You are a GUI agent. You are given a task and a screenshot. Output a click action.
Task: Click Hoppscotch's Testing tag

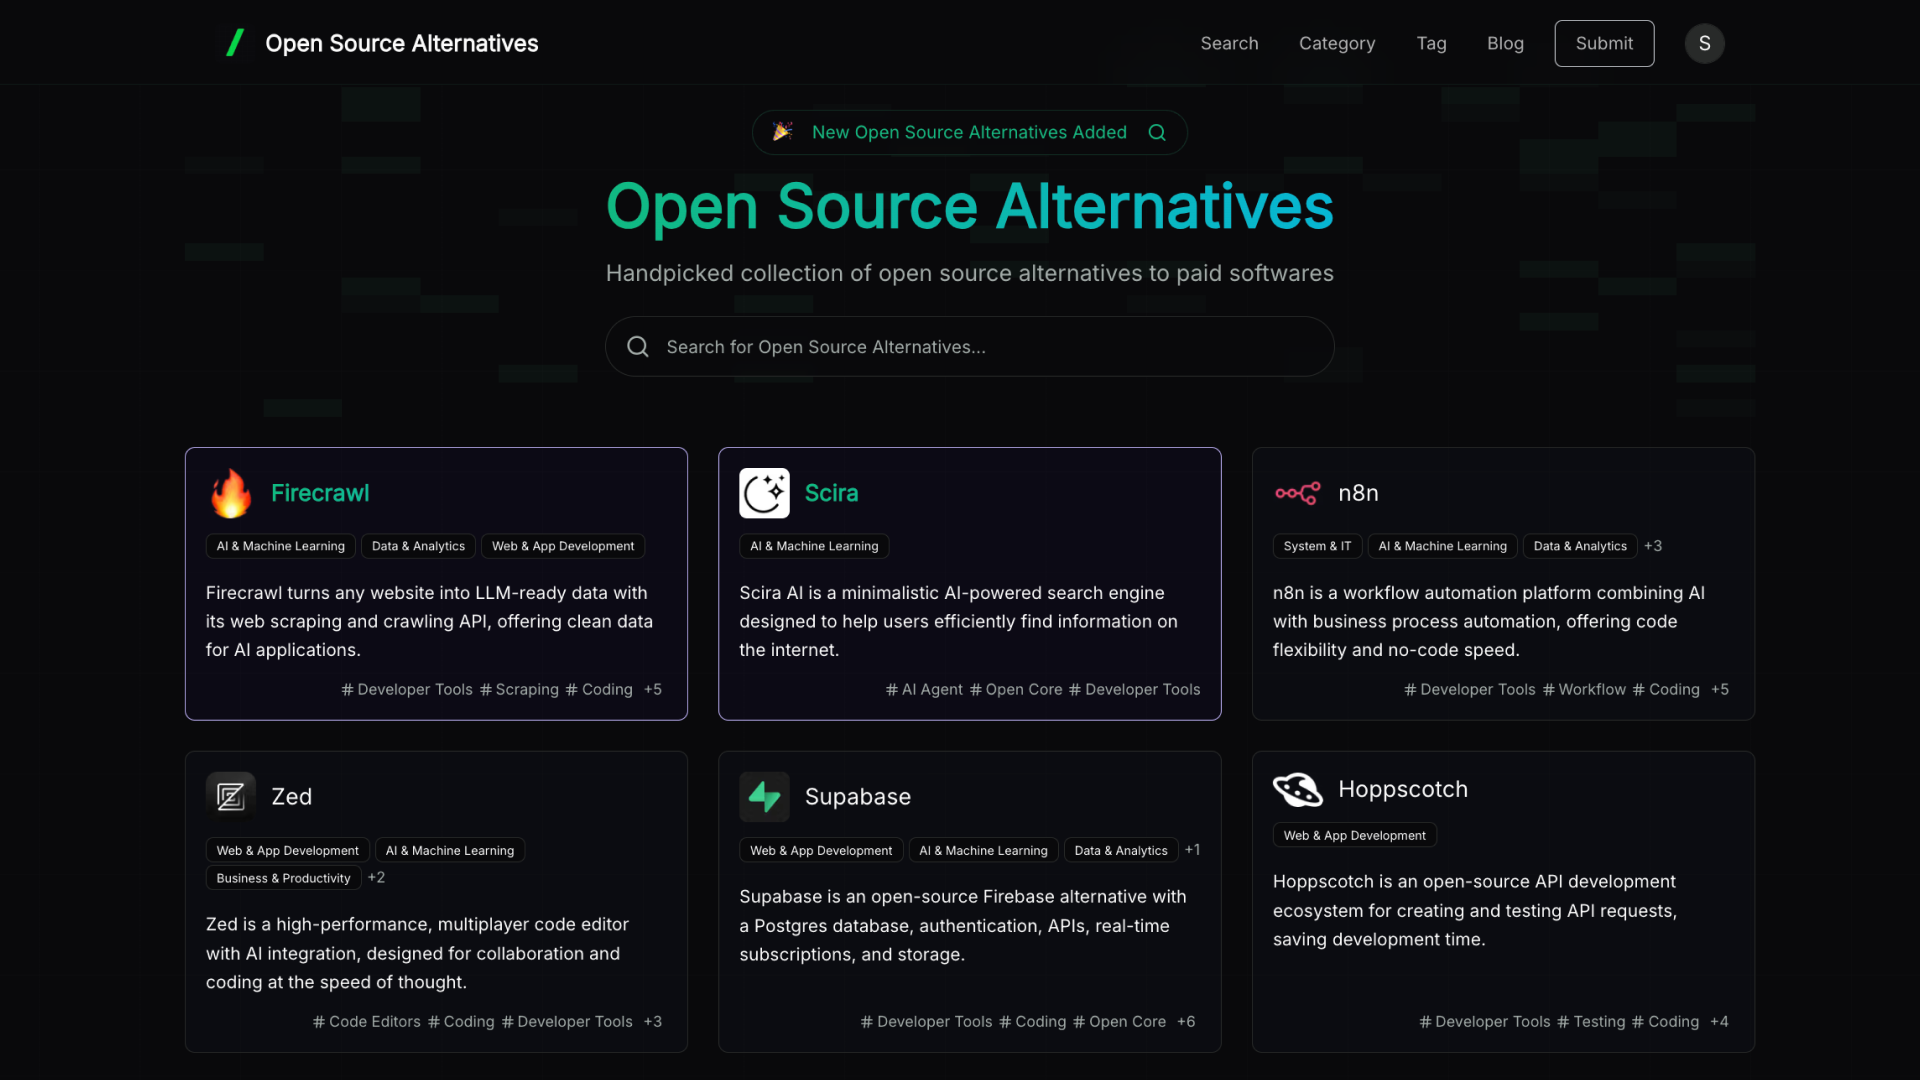(x=1591, y=1021)
